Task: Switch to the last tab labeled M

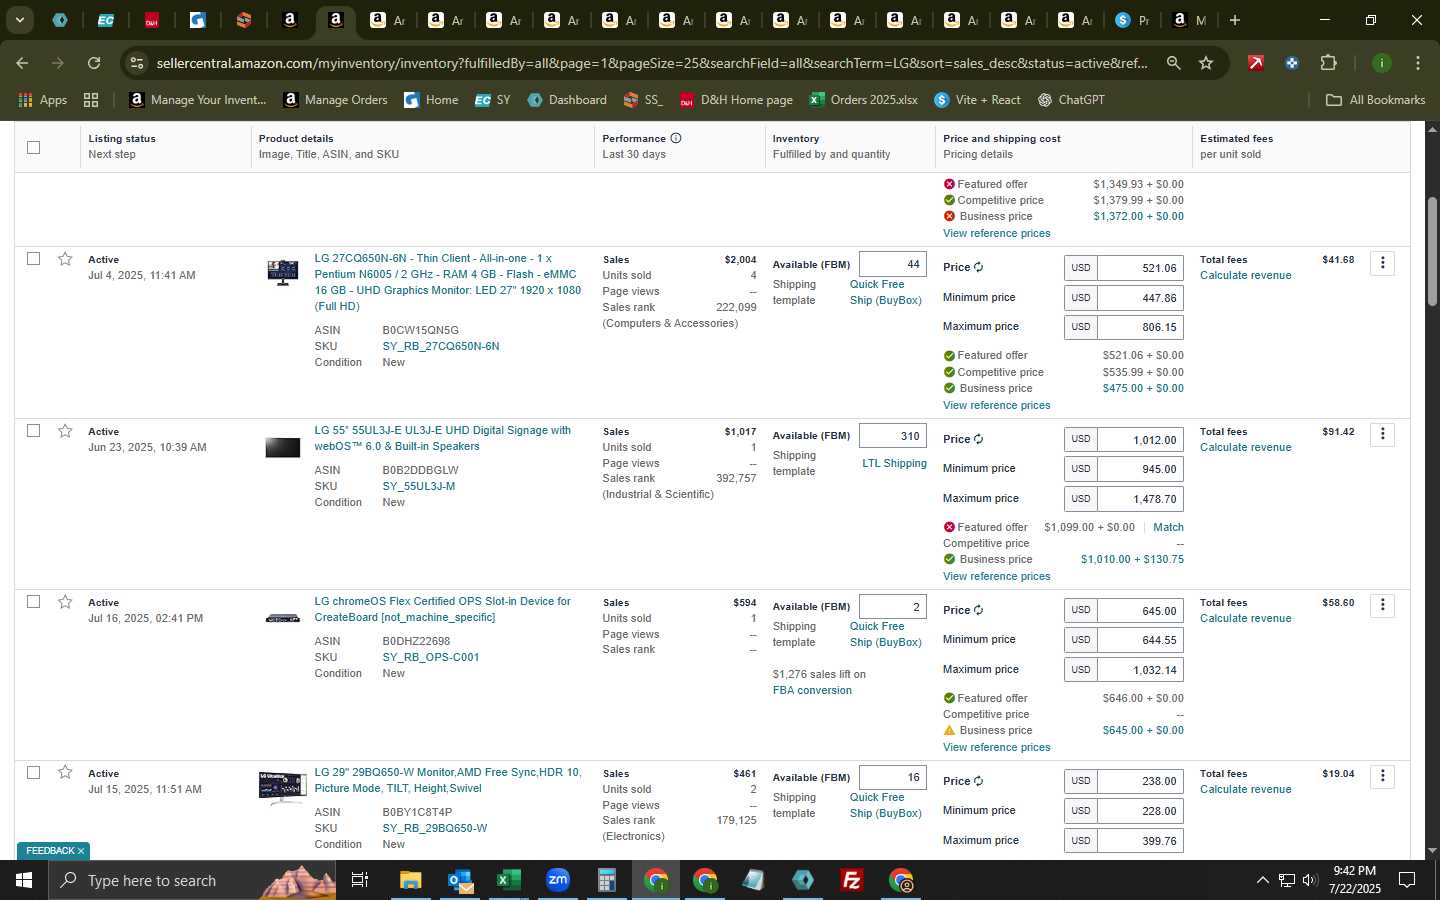Action: (x=1189, y=20)
